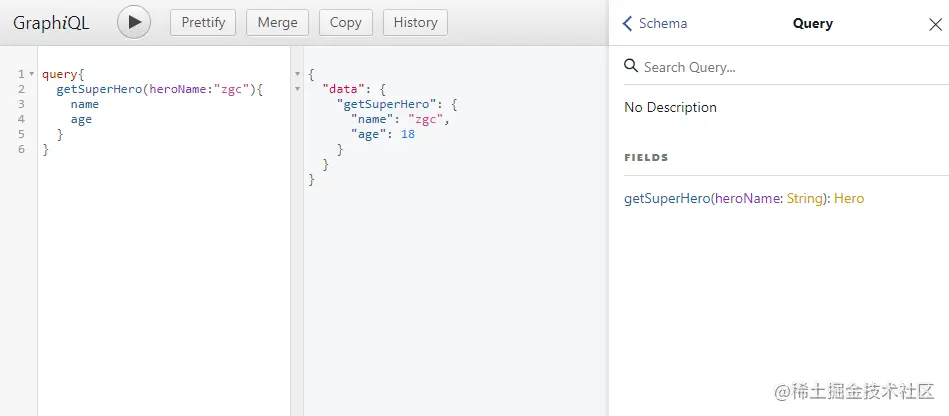
Task: Click the GraphiQL logo title
Action: pos(51,22)
